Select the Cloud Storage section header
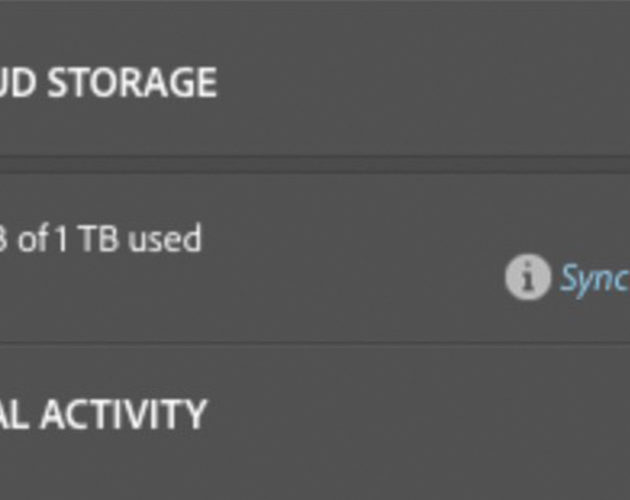630x500 pixels. 108,82
